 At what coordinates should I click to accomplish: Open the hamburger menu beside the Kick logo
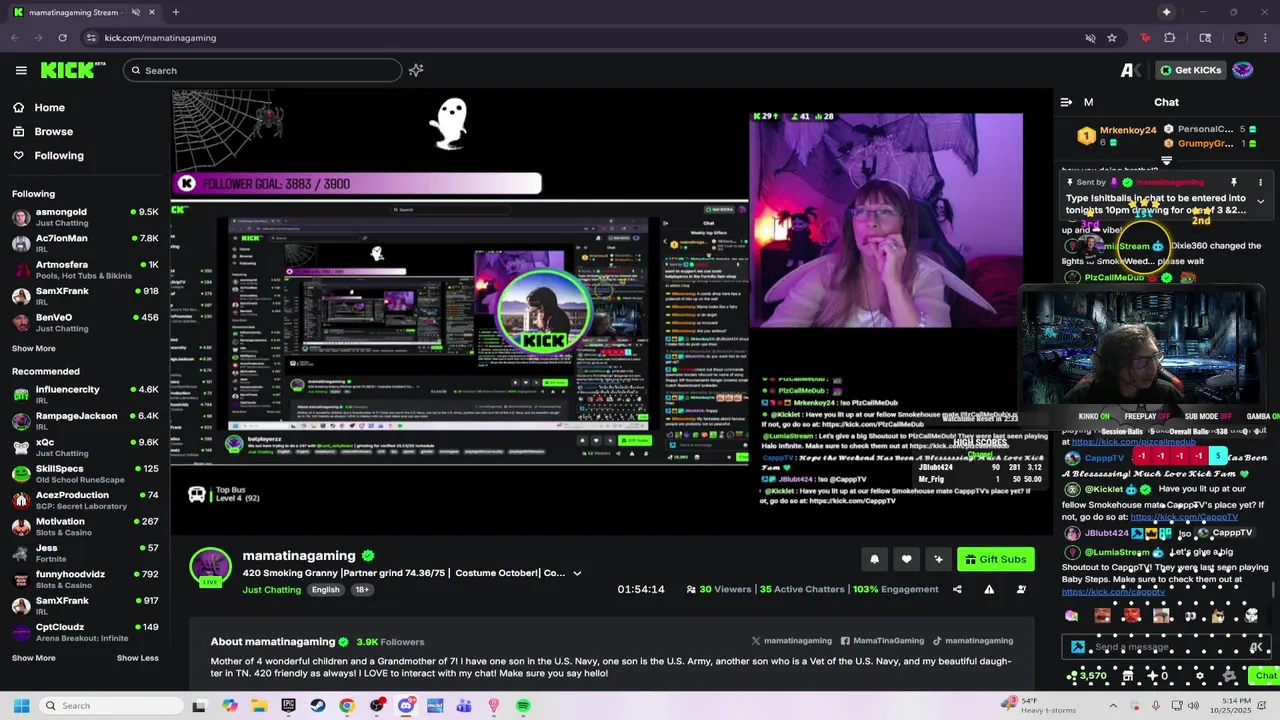21,70
